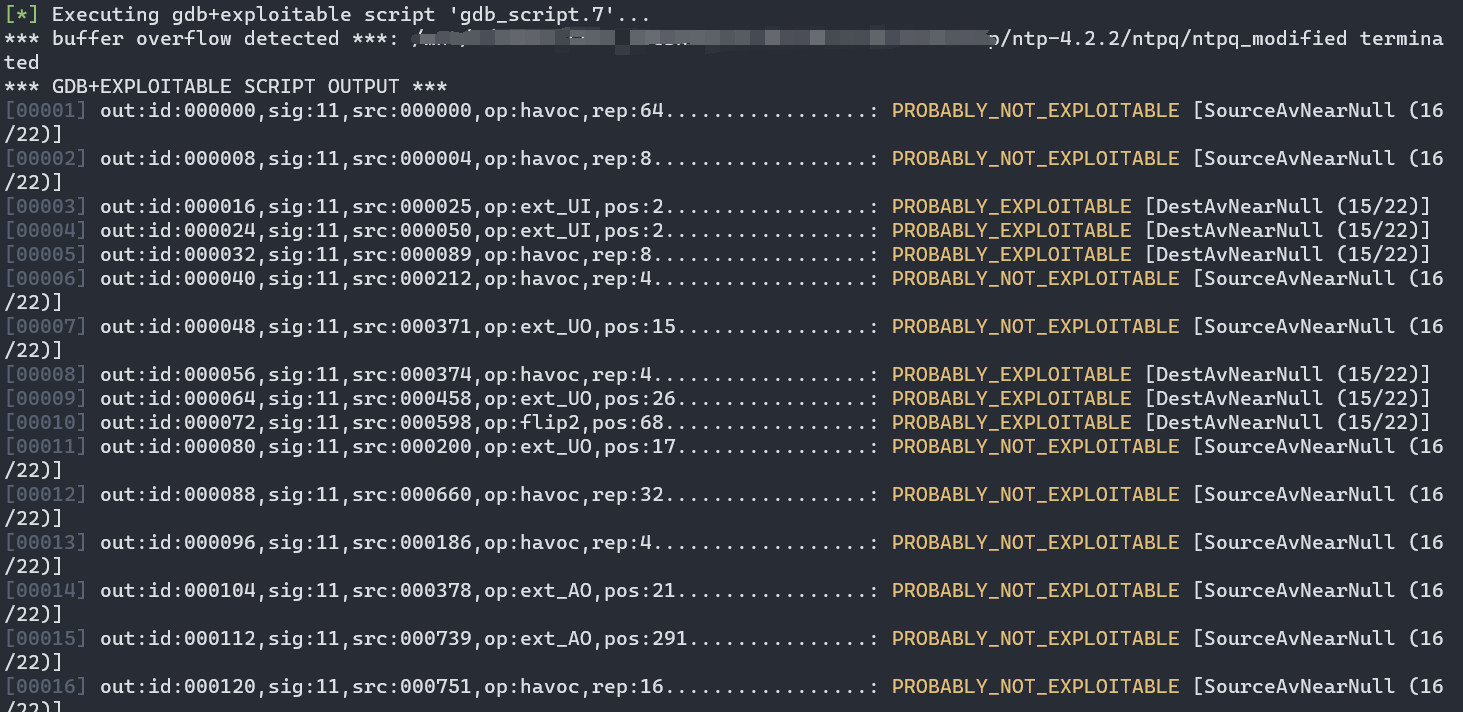Click the "*** buffer overflow detected ***:" text
Image resolution: width=1463 pixels, height=712 pixels.
pos(202,39)
